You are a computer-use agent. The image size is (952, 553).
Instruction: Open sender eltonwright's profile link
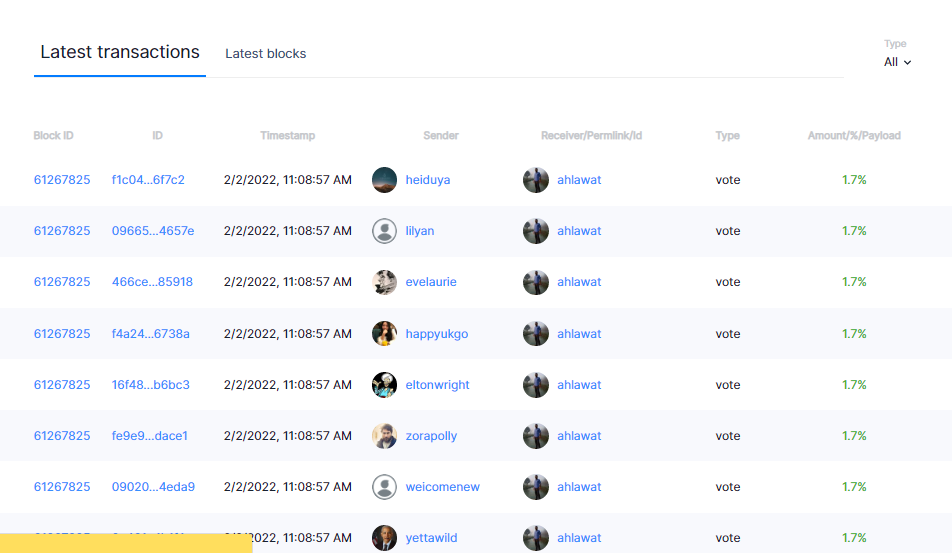[437, 384]
